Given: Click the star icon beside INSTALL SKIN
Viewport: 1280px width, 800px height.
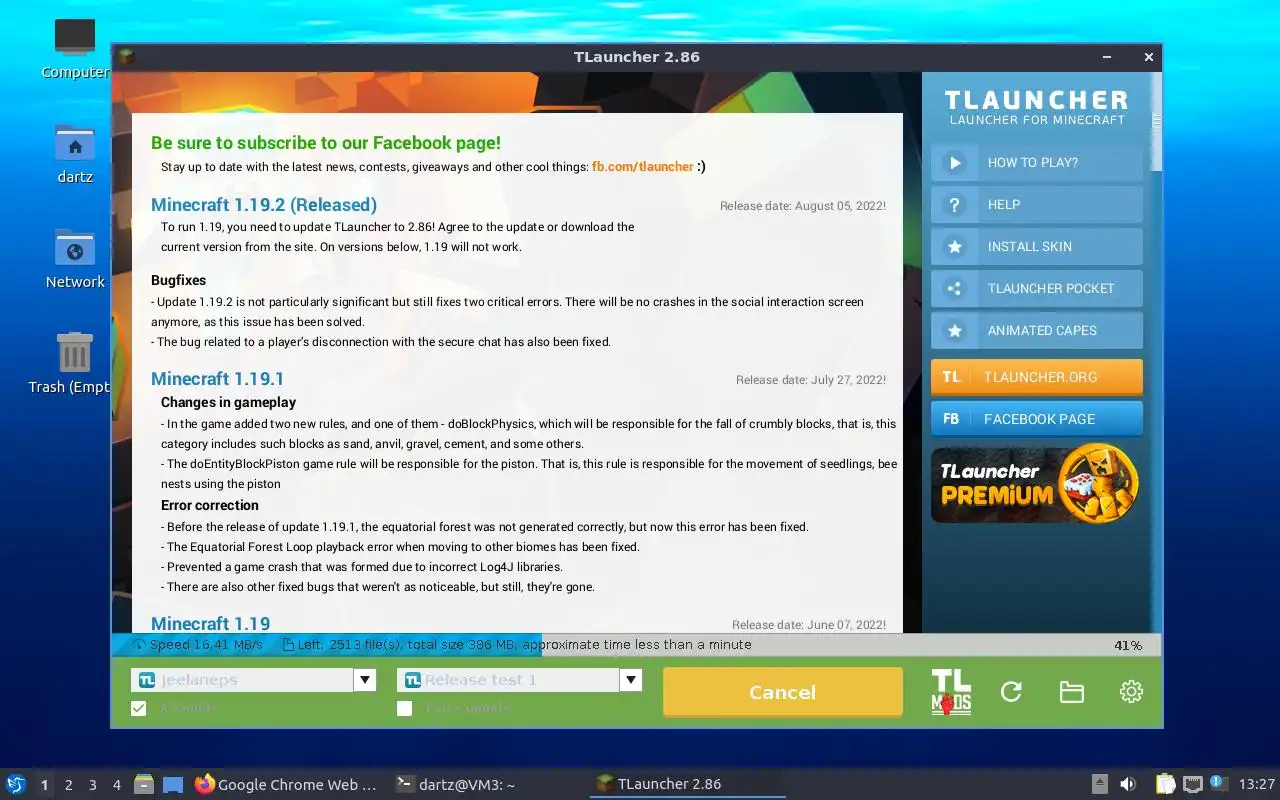Looking at the screenshot, I should click(x=955, y=247).
